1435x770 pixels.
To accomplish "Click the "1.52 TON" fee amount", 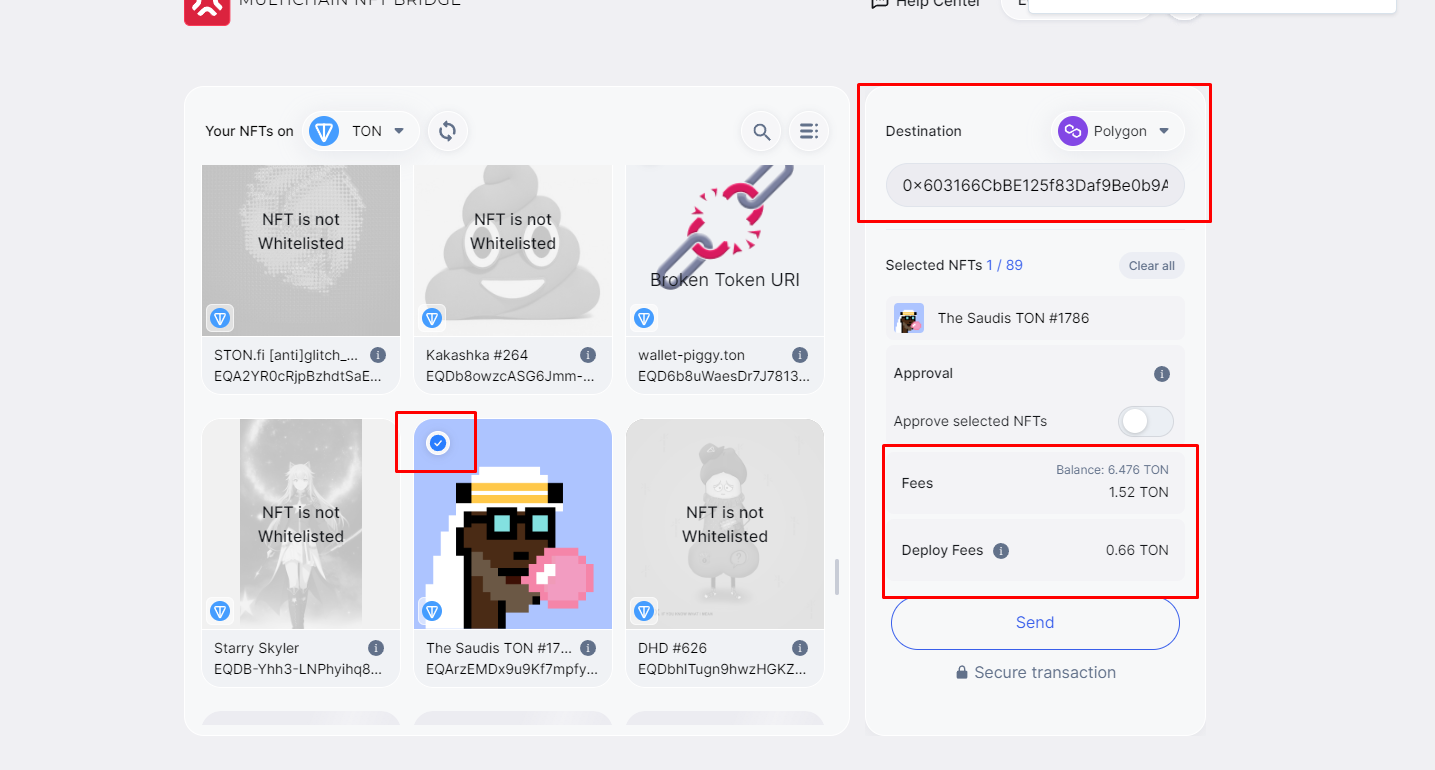I will 1139,492.
